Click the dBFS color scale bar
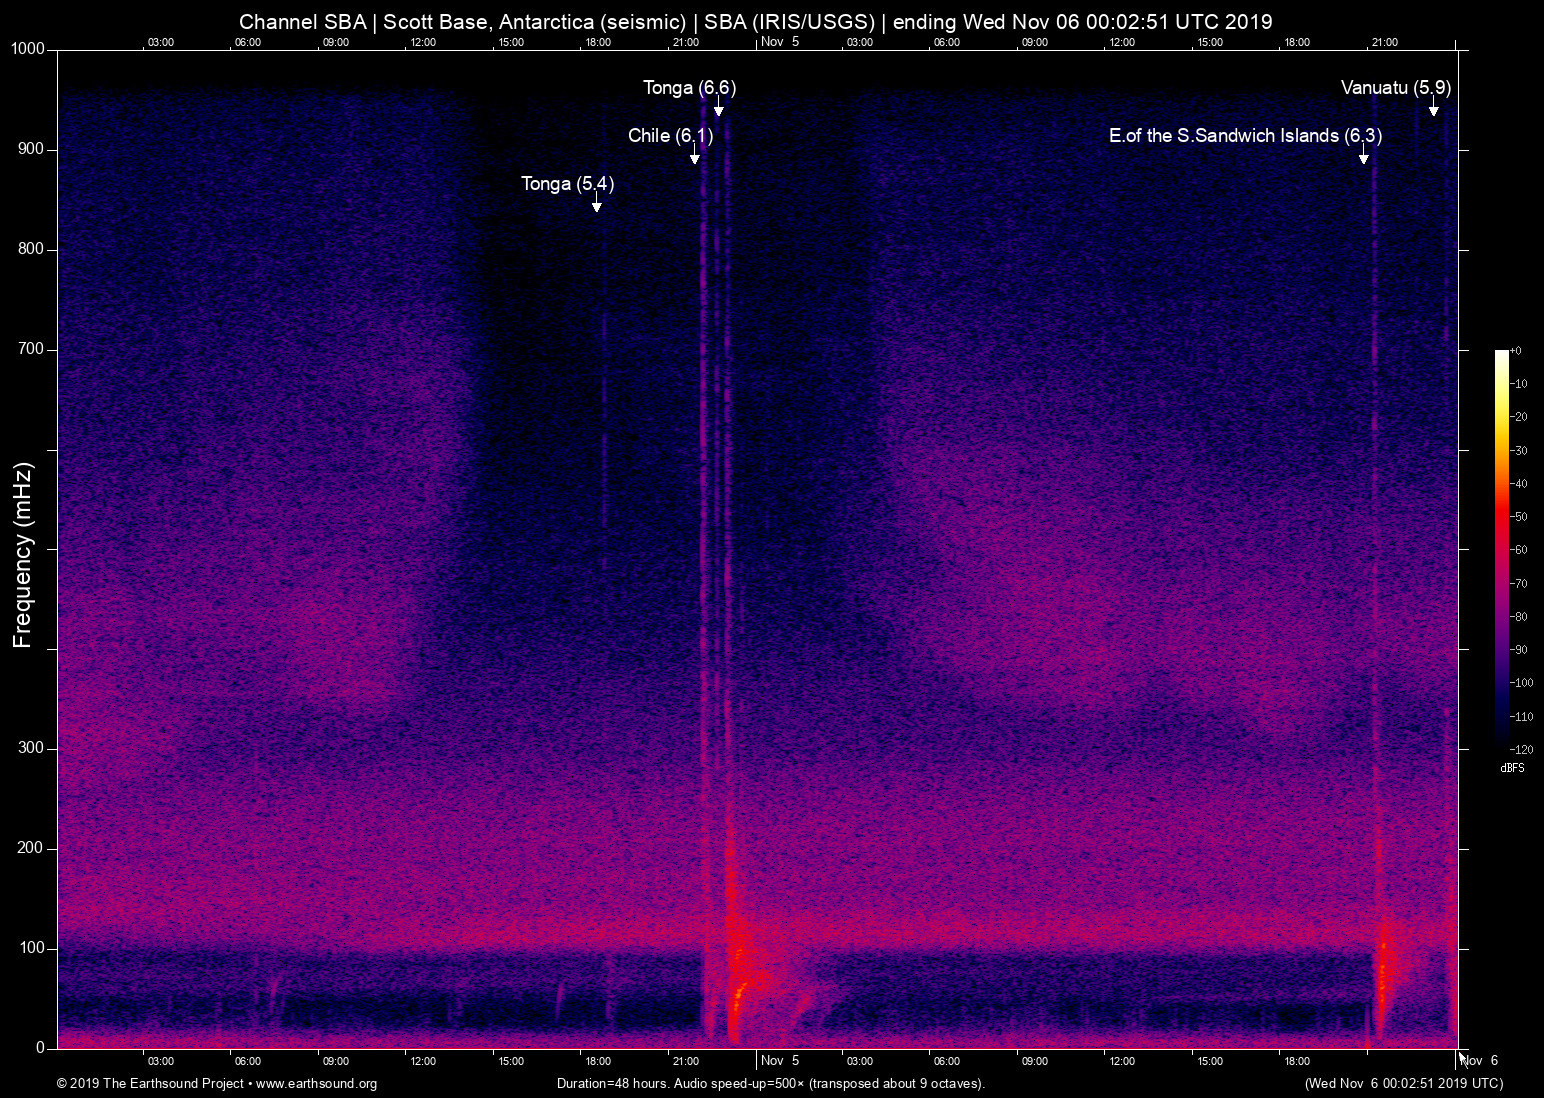The height and width of the screenshot is (1098, 1544). [x=1502, y=548]
